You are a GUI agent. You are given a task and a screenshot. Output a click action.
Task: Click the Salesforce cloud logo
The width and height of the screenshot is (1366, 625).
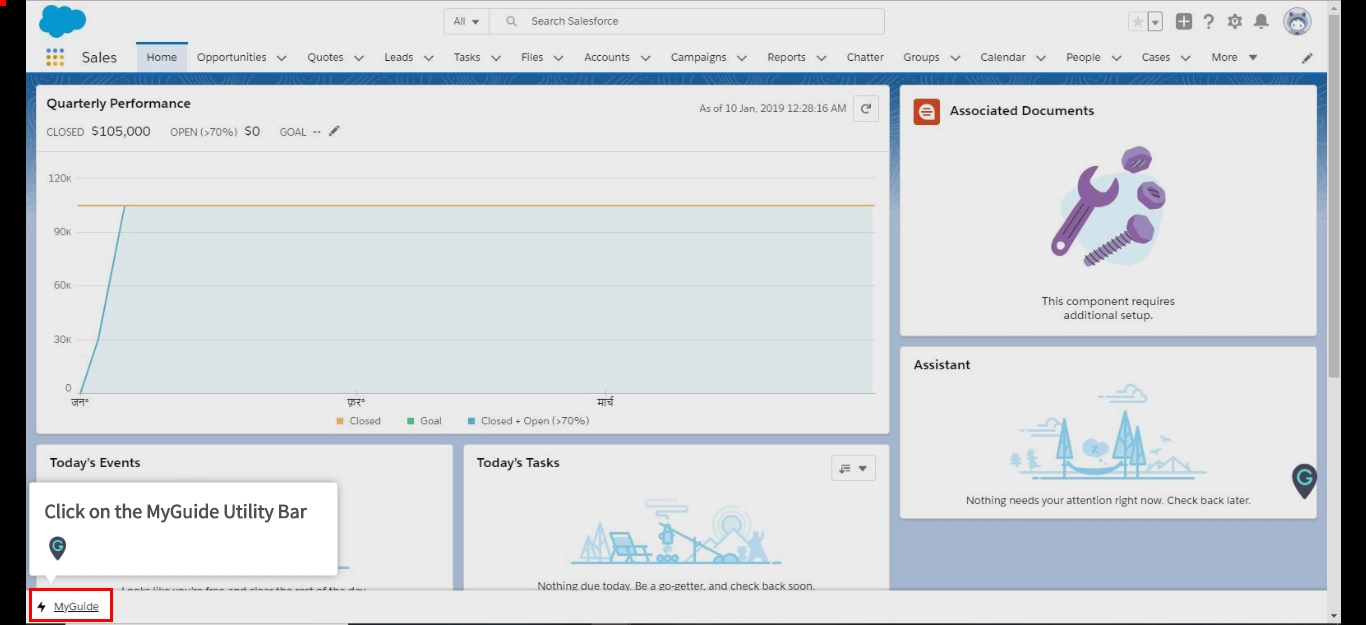(62, 21)
